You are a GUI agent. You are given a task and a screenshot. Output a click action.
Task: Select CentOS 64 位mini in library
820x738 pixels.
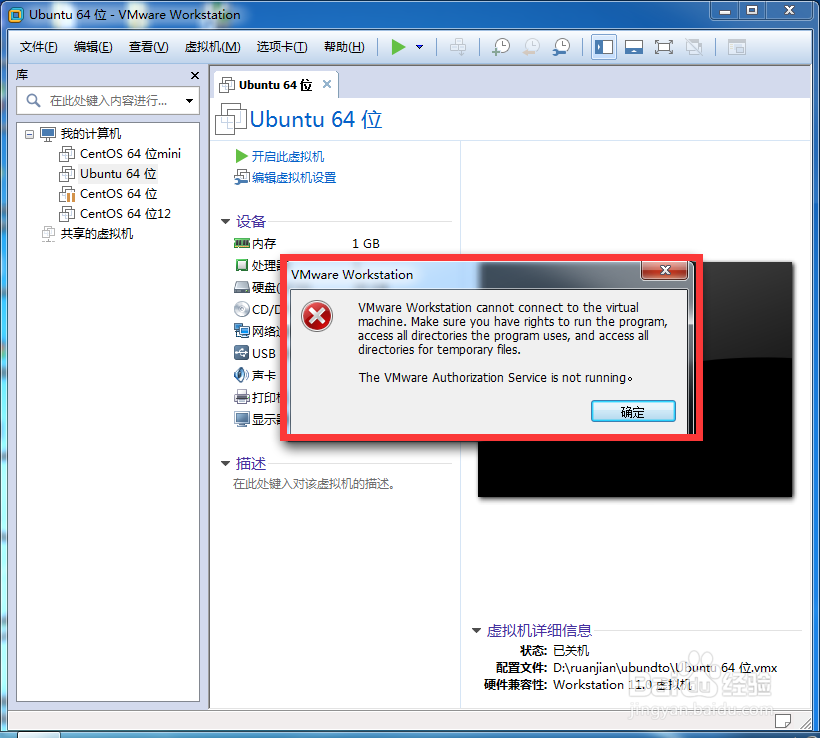pyautogui.click(x=130, y=154)
